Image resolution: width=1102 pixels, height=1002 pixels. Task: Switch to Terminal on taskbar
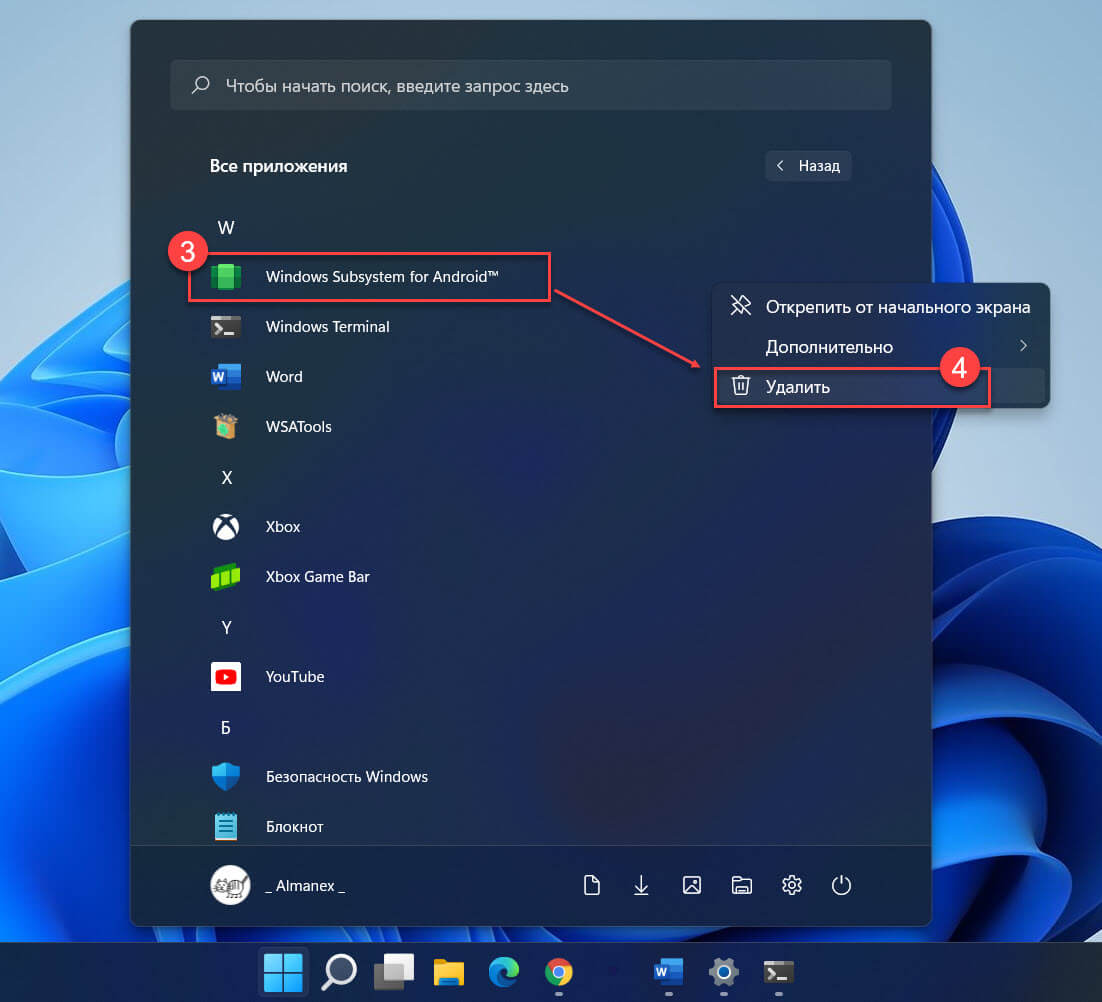[x=779, y=972]
